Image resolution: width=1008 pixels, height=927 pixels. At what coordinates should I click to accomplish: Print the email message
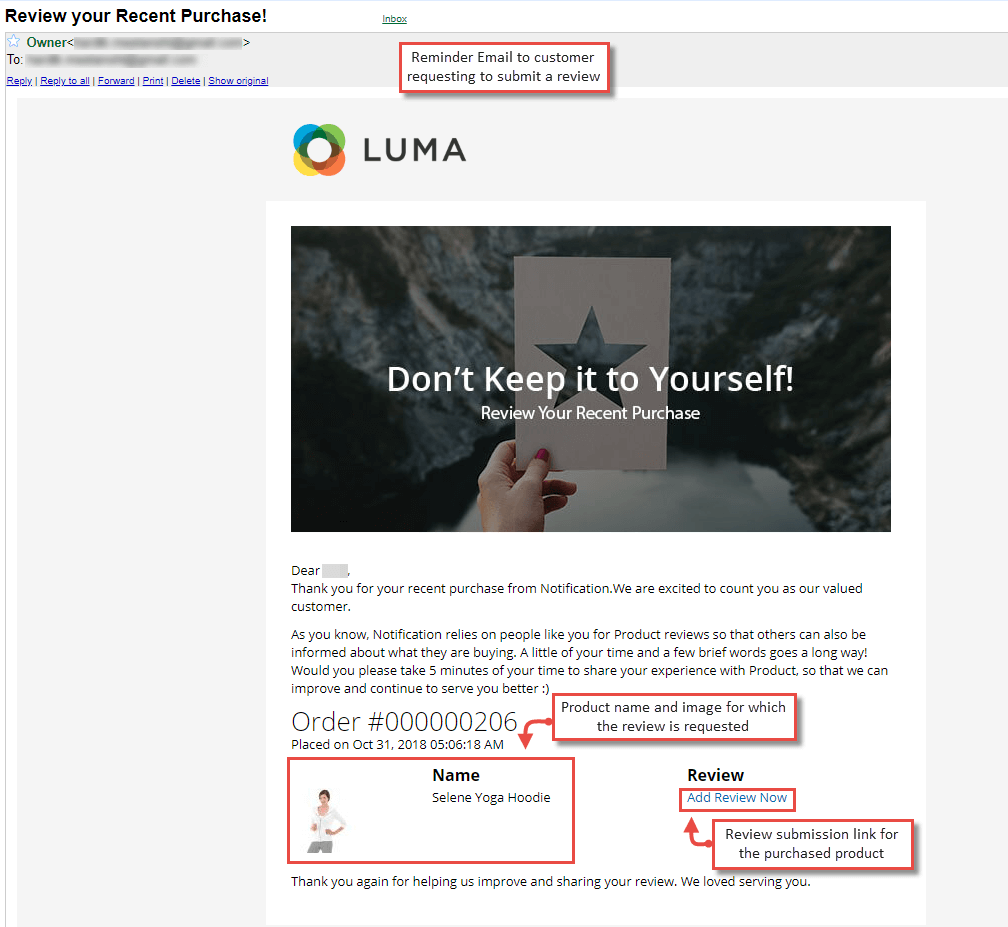coord(153,81)
